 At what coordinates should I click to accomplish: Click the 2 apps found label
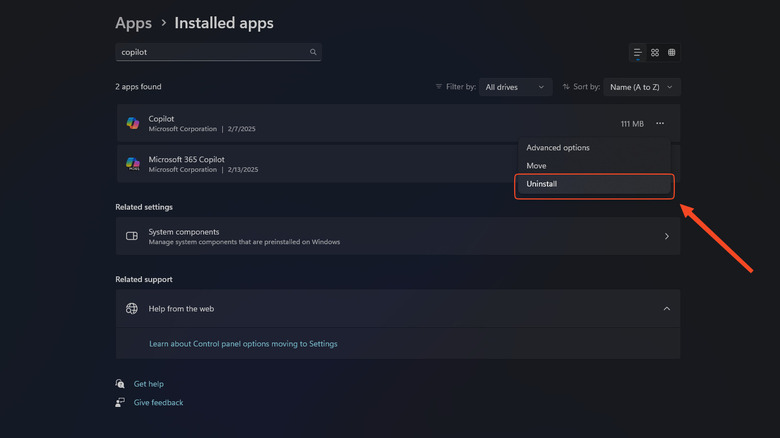[138, 87]
